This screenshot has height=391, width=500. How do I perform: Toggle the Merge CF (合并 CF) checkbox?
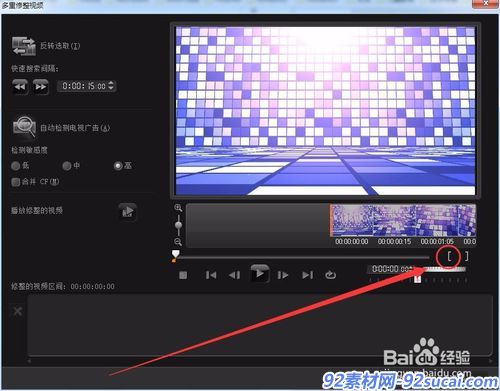15,182
